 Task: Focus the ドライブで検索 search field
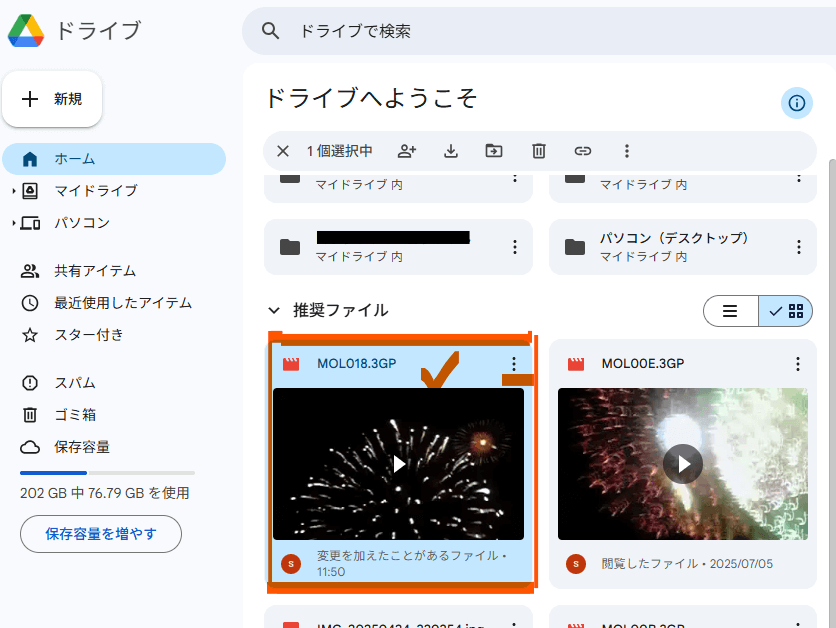[538, 31]
